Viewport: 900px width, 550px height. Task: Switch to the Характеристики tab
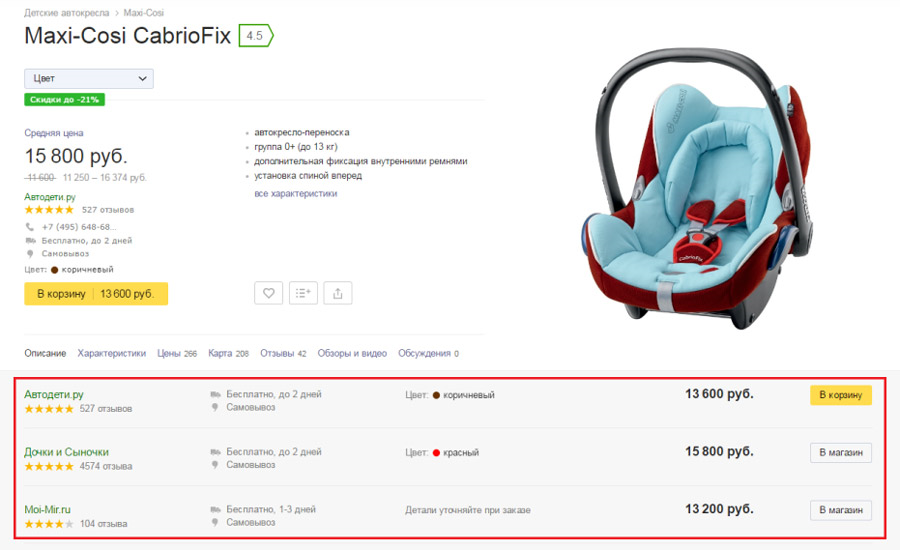tap(111, 353)
